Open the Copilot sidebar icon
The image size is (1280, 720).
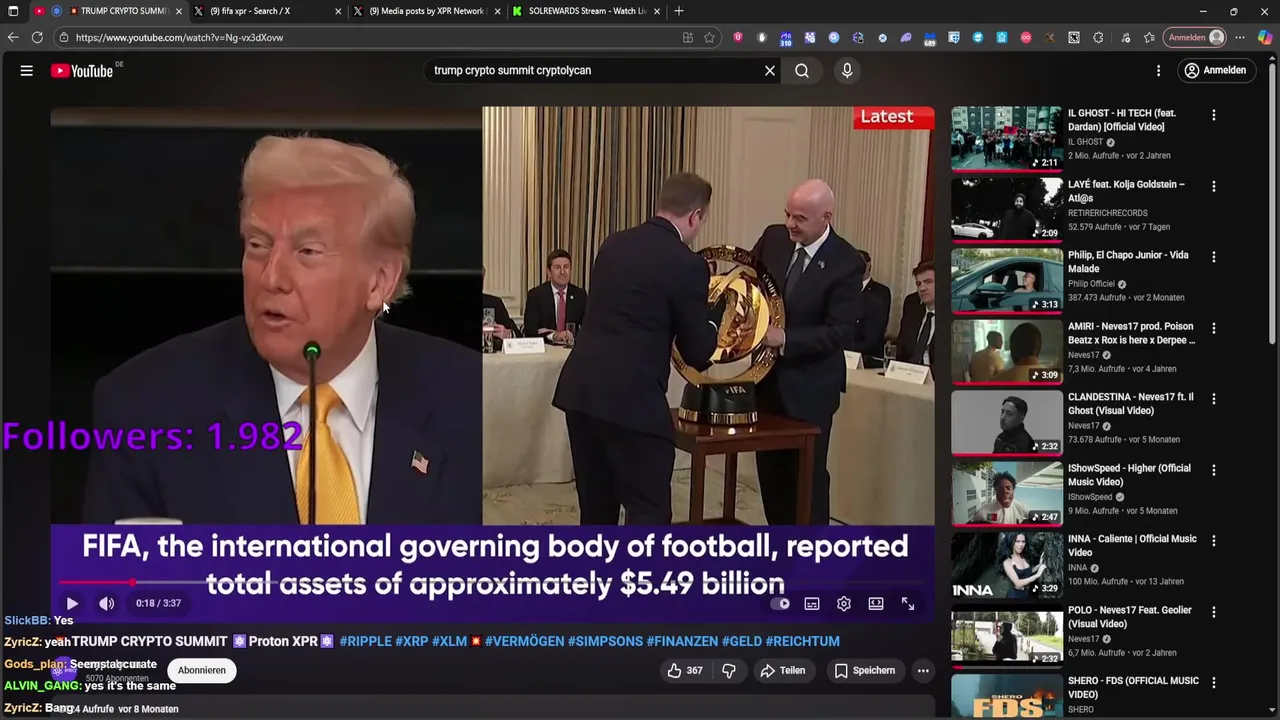1265,38
